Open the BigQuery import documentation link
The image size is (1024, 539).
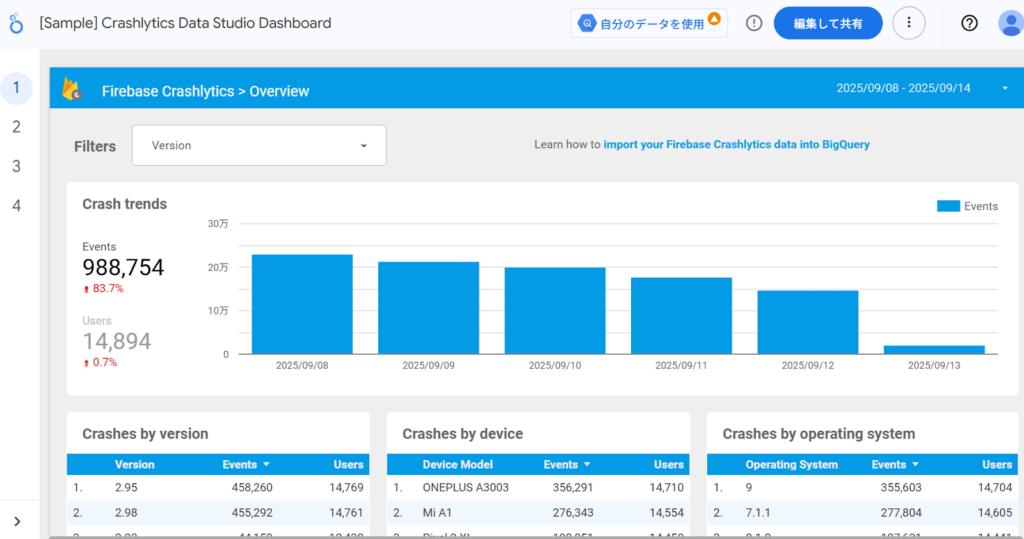pos(736,145)
